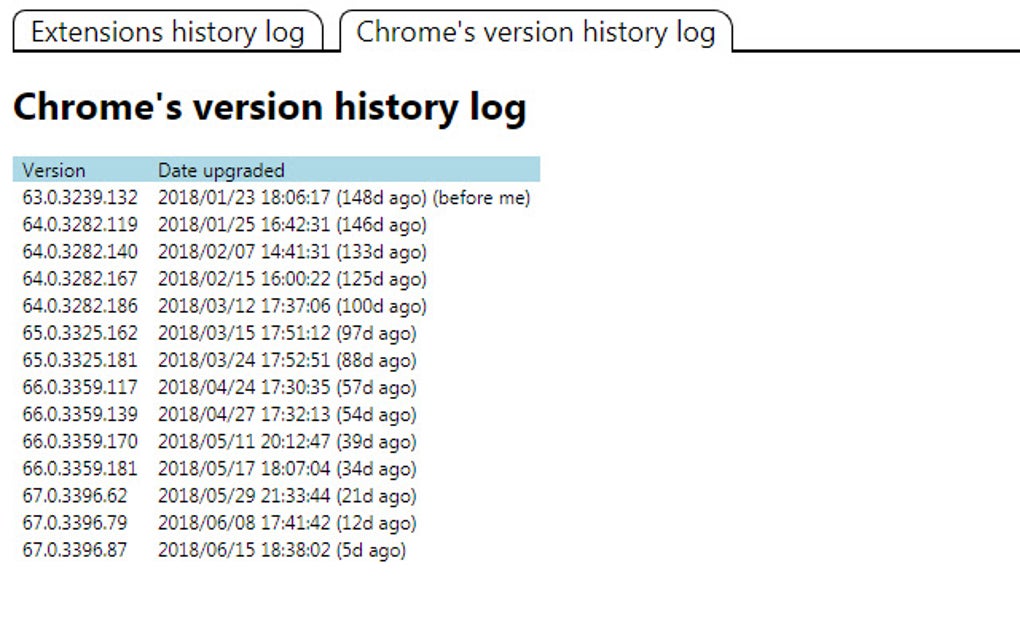Choose version 65.0.3325.181 row

[x=80, y=360]
